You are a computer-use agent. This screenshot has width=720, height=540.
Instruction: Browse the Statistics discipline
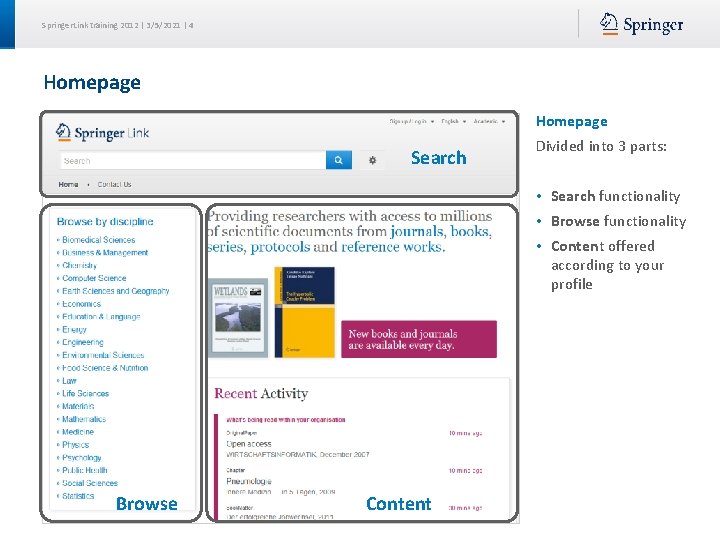[78, 496]
